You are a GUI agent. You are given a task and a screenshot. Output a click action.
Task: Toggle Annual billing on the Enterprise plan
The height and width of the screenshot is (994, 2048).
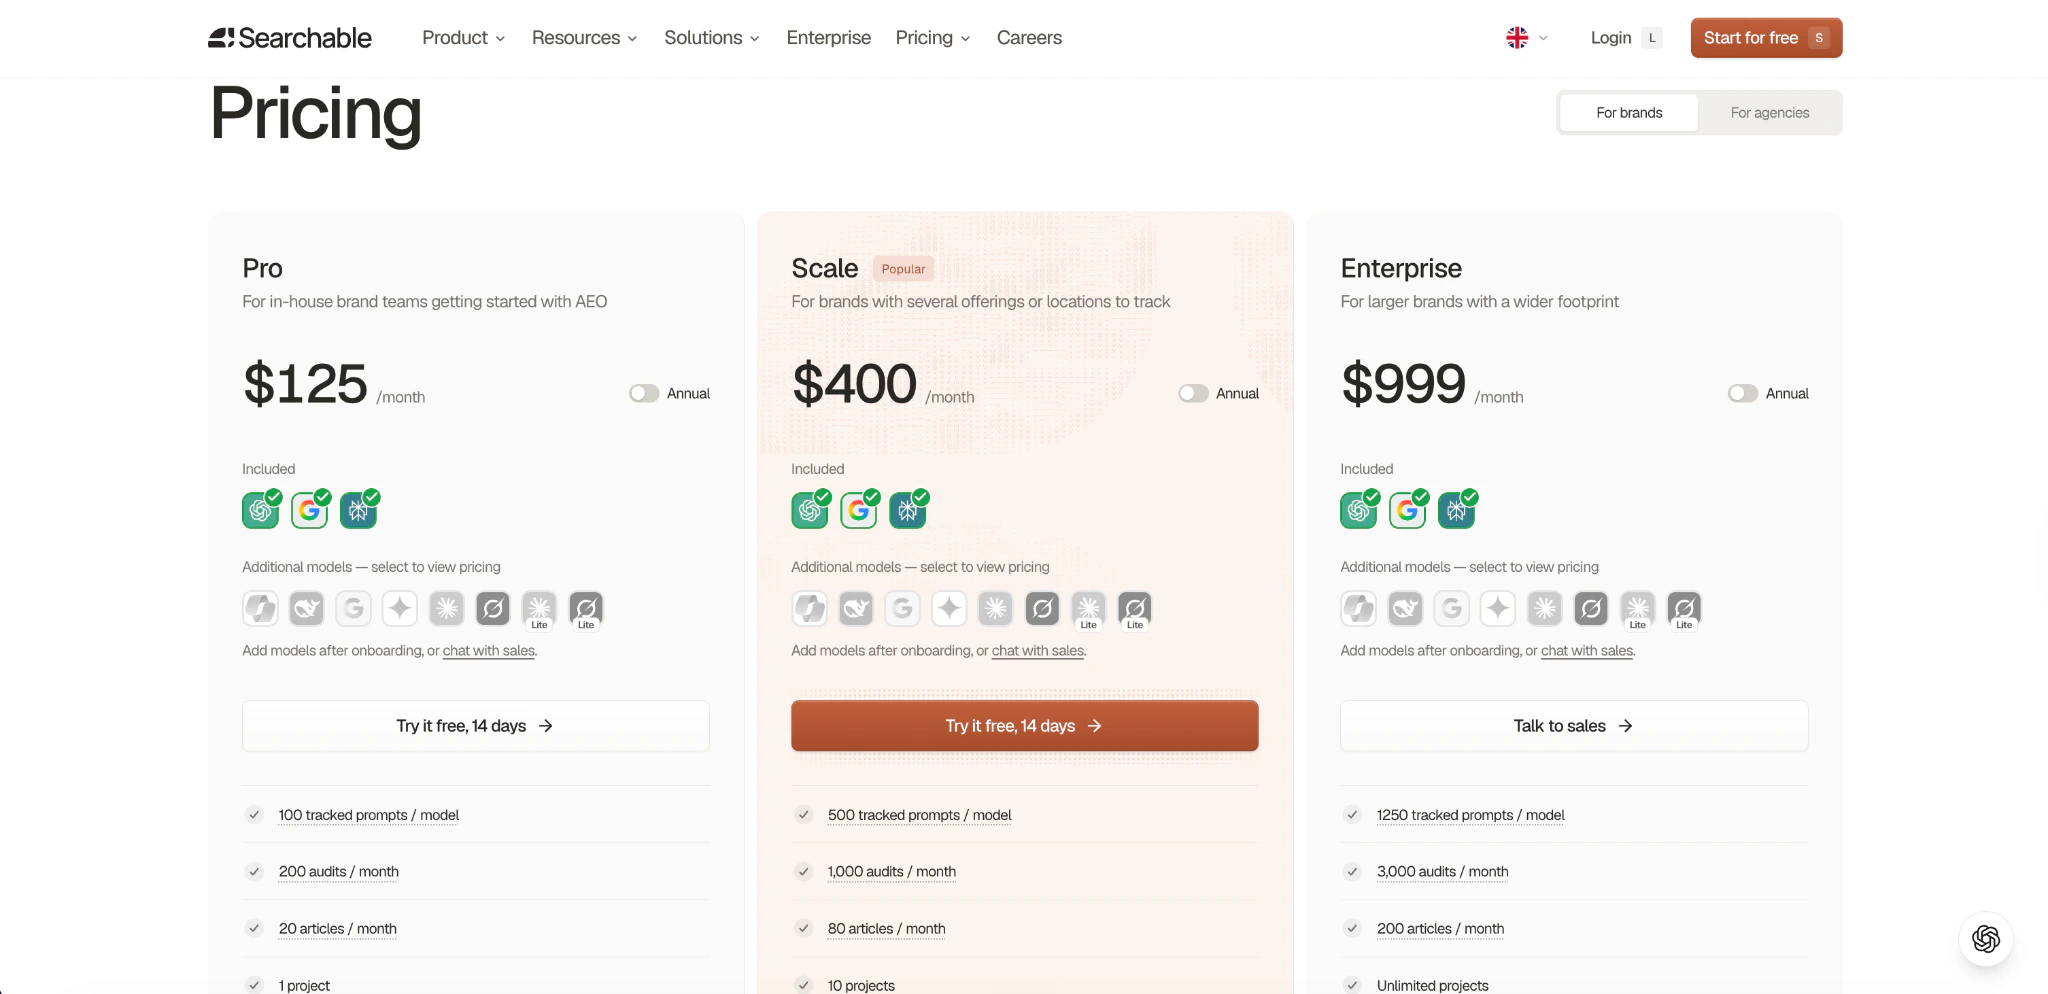[1743, 394]
